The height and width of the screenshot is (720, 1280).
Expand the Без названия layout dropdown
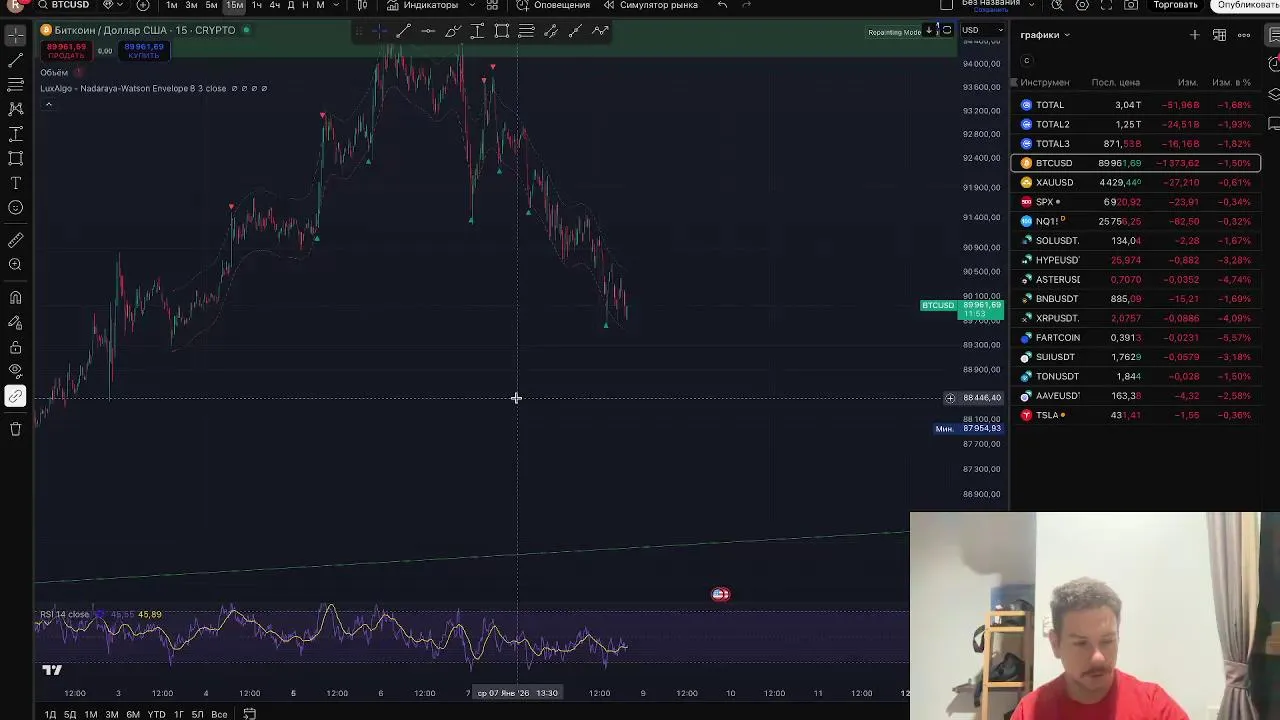coord(1031,4)
